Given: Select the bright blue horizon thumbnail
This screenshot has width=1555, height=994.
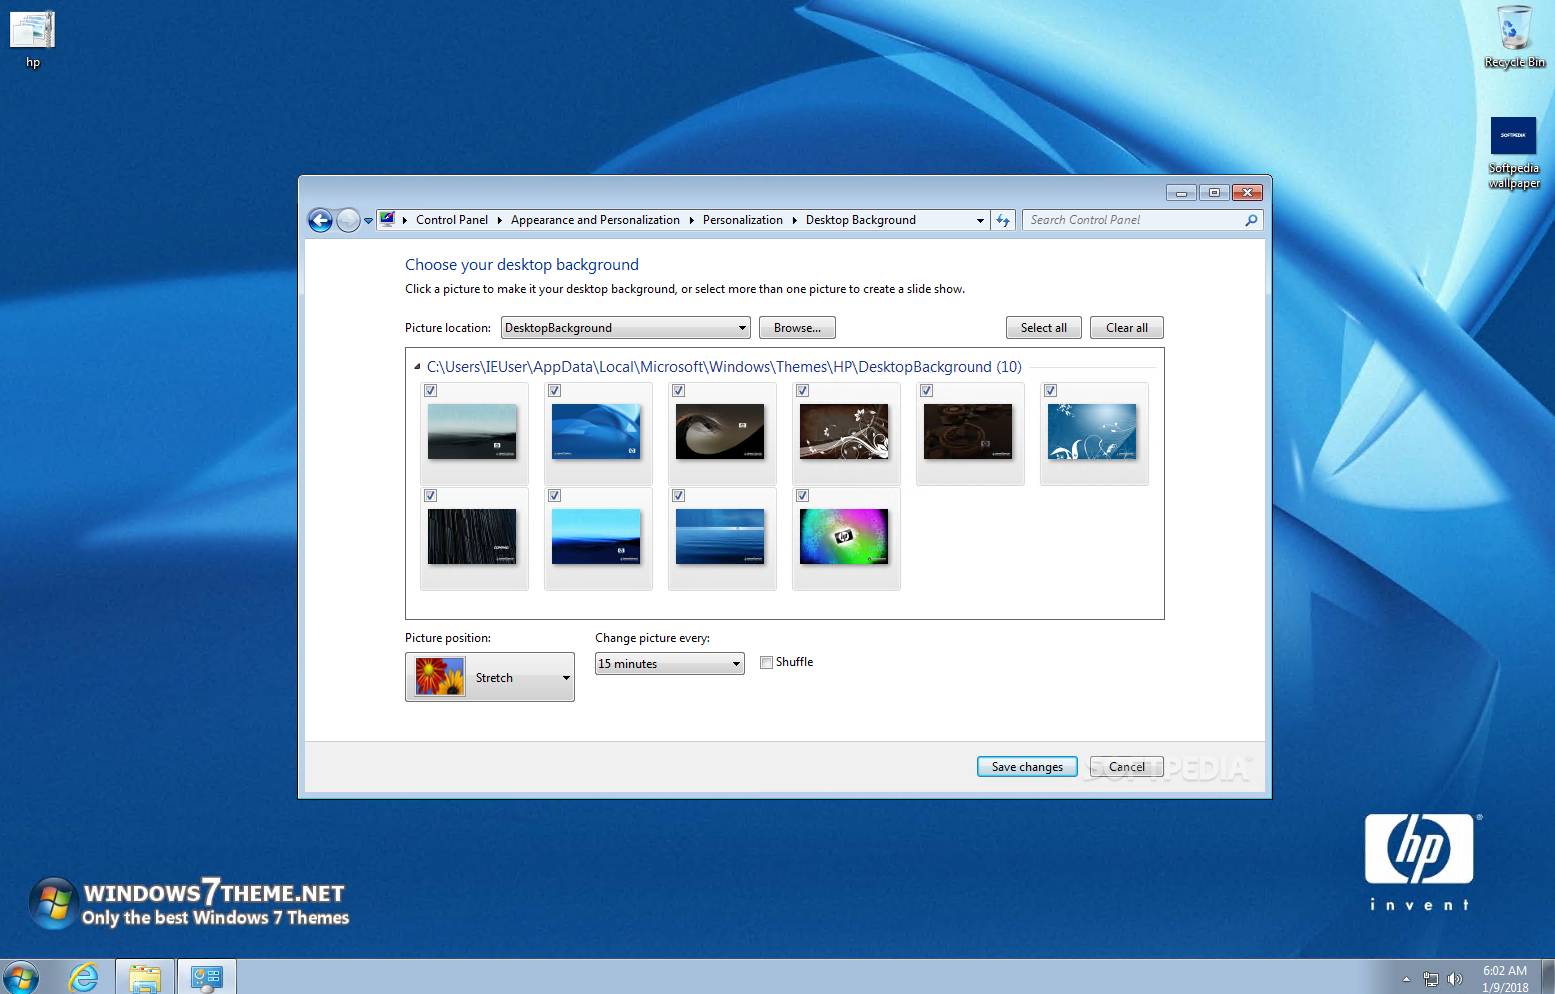Looking at the screenshot, I should coord(596,537).
